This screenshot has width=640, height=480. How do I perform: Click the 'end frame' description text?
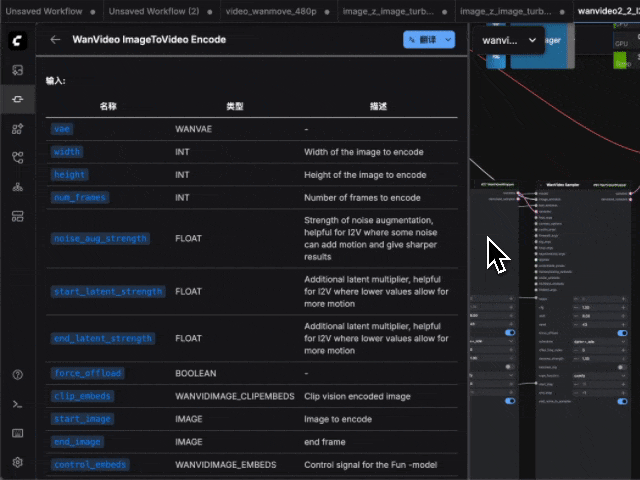pyautogui.click(x=324, y=442)
